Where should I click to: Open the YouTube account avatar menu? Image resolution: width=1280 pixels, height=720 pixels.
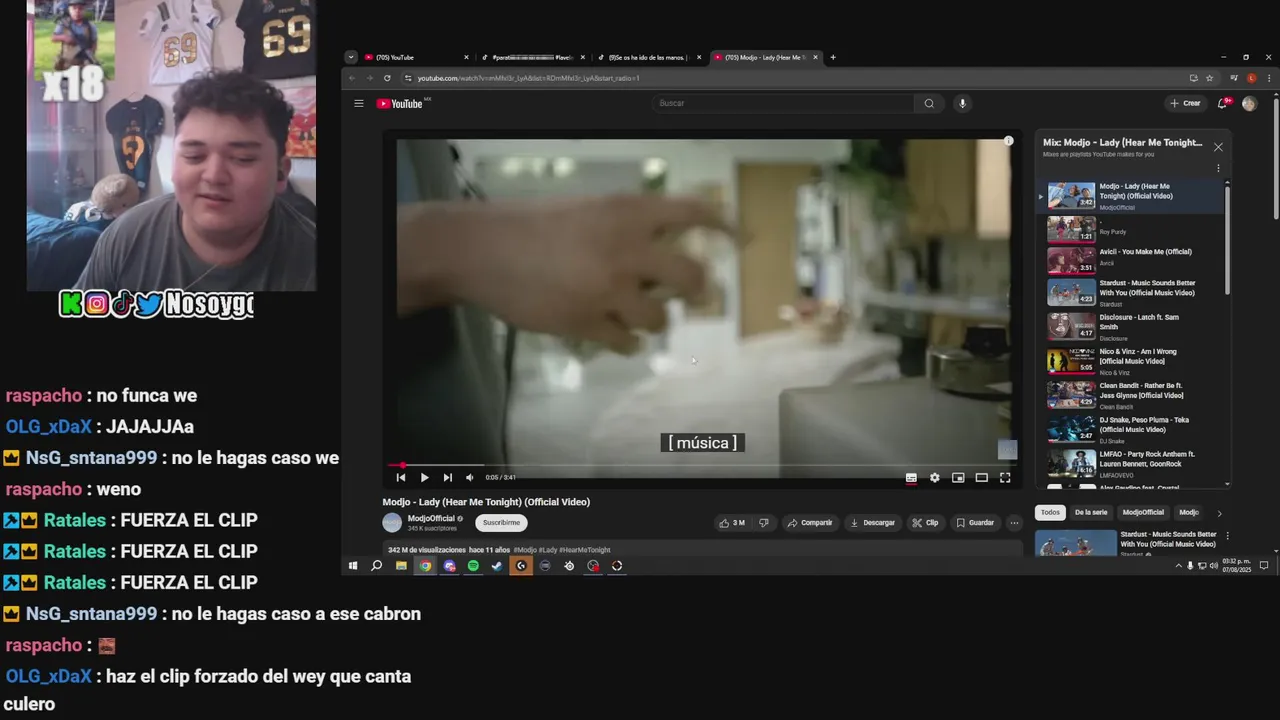(1249, 103)
